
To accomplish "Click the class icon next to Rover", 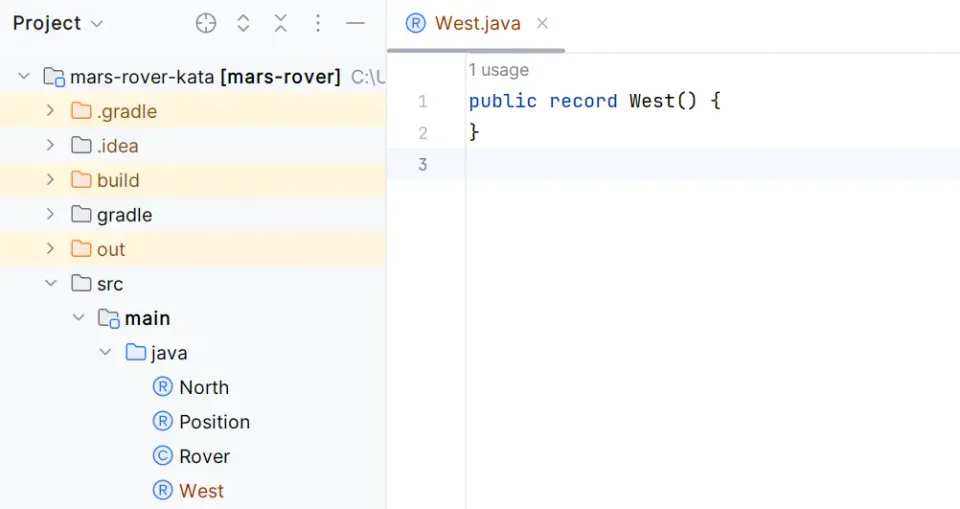I will (162, 456).
